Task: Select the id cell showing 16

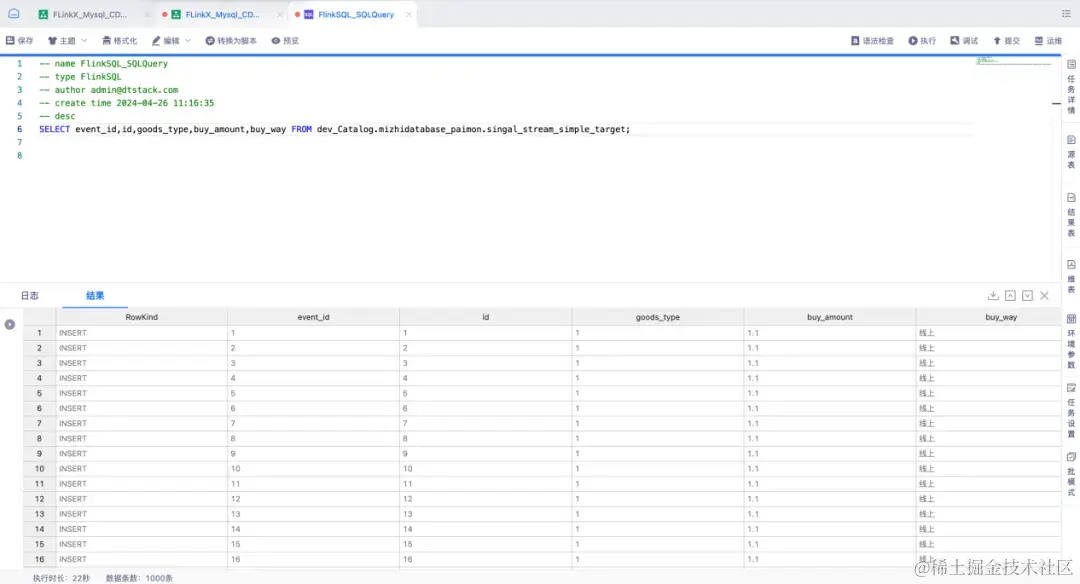Action: coord(486,559)
